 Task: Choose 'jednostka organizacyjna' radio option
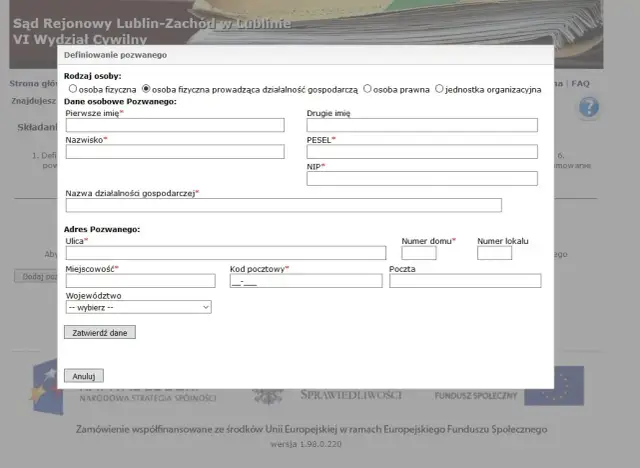(x=439, y=89)
